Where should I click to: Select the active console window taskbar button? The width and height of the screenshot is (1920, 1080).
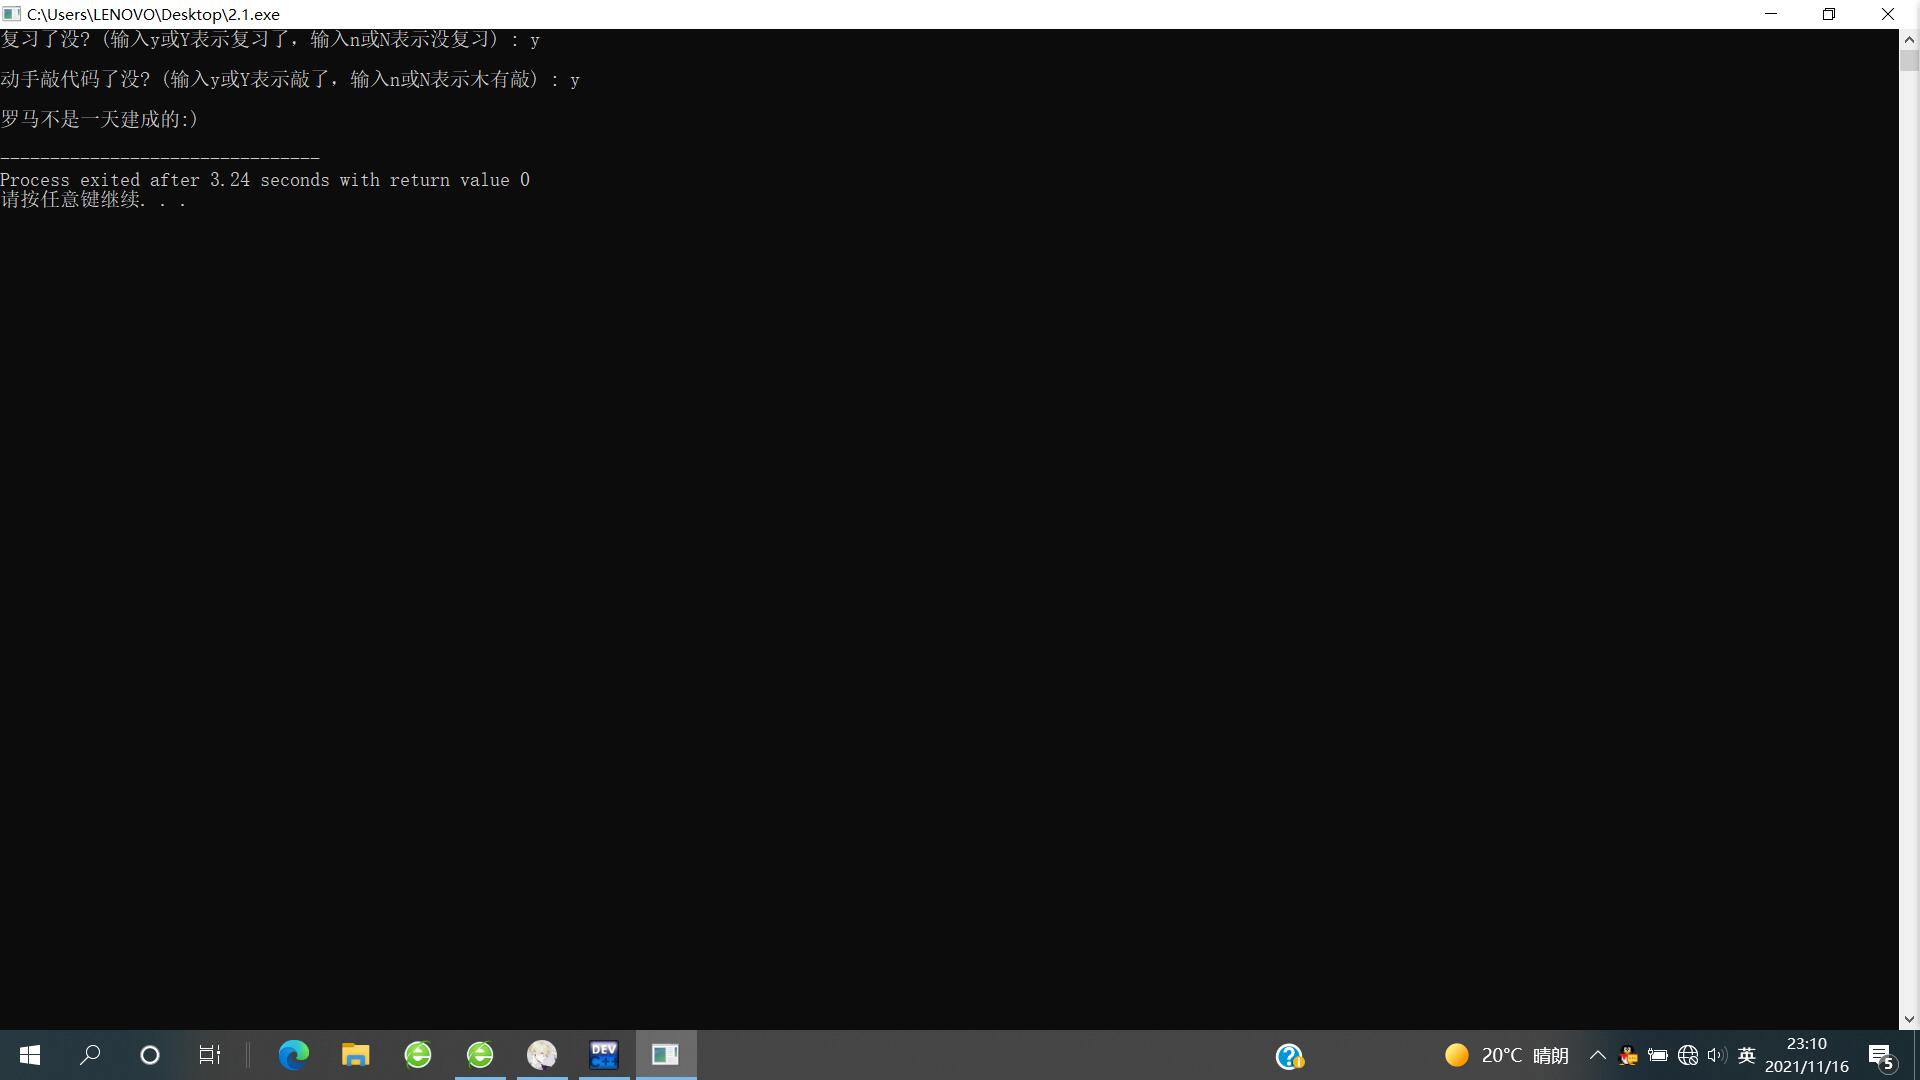(666, 1055)
